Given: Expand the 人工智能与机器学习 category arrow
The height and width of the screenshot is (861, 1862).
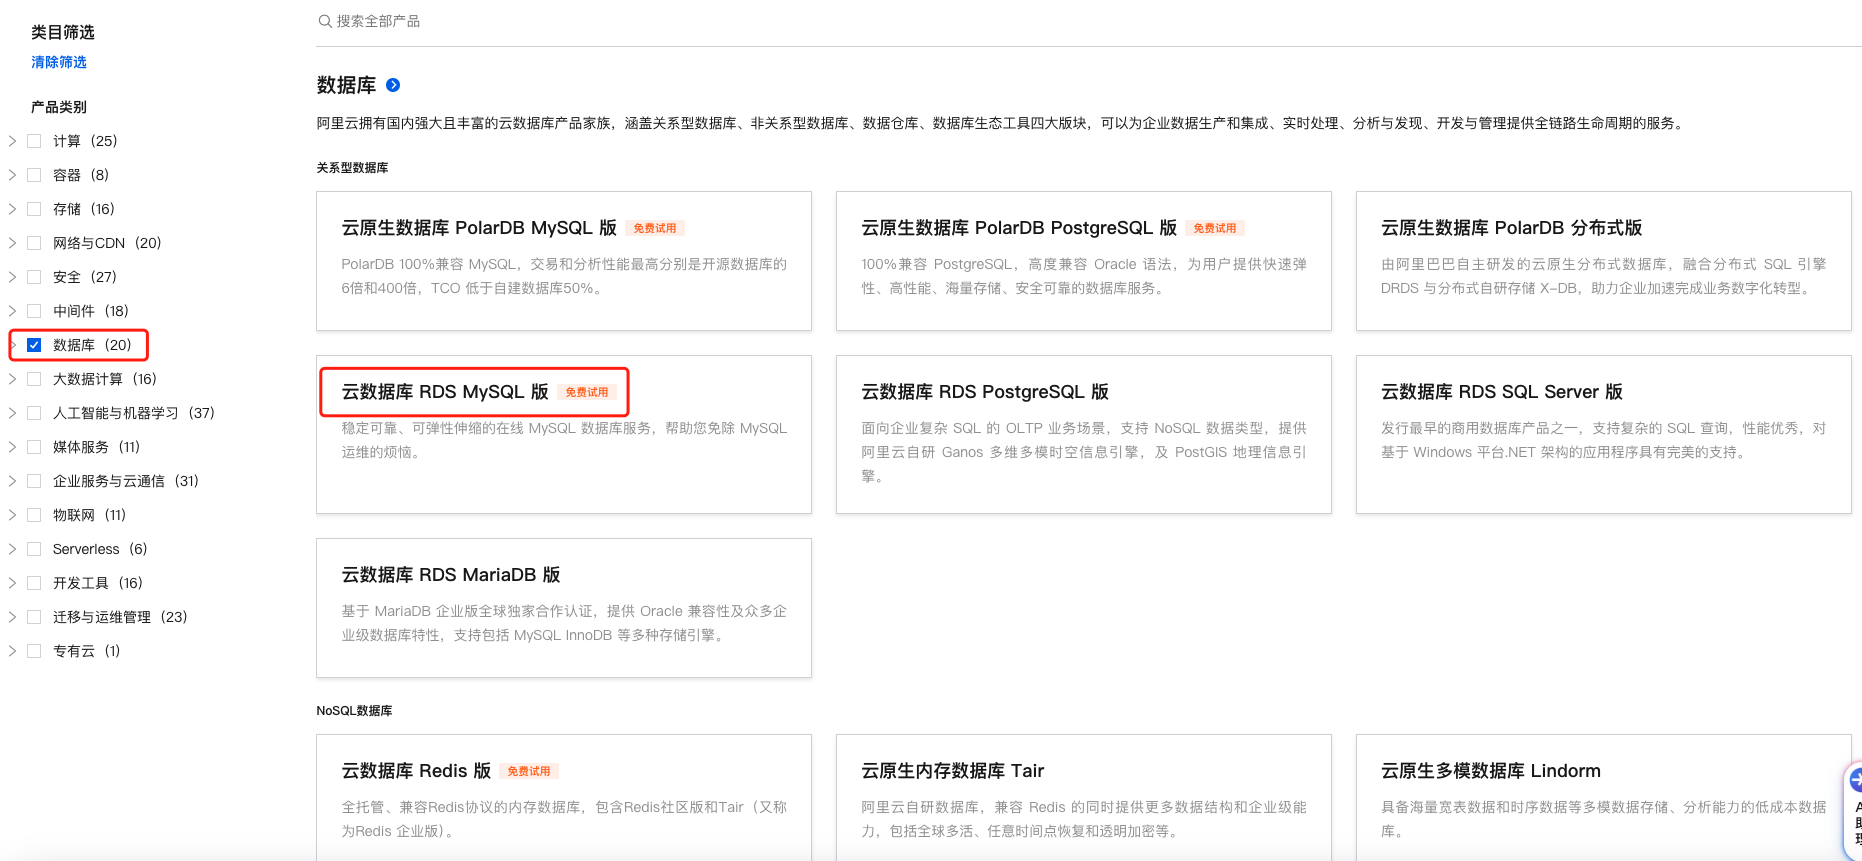Looking at the screenshot, I should (x=12, y=413).
